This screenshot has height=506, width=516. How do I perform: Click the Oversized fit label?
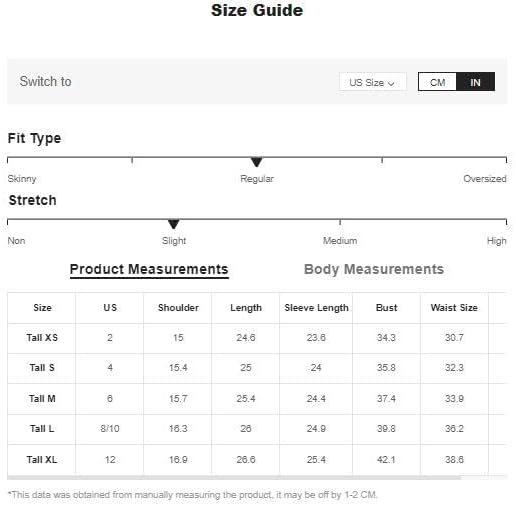(485, 179)
